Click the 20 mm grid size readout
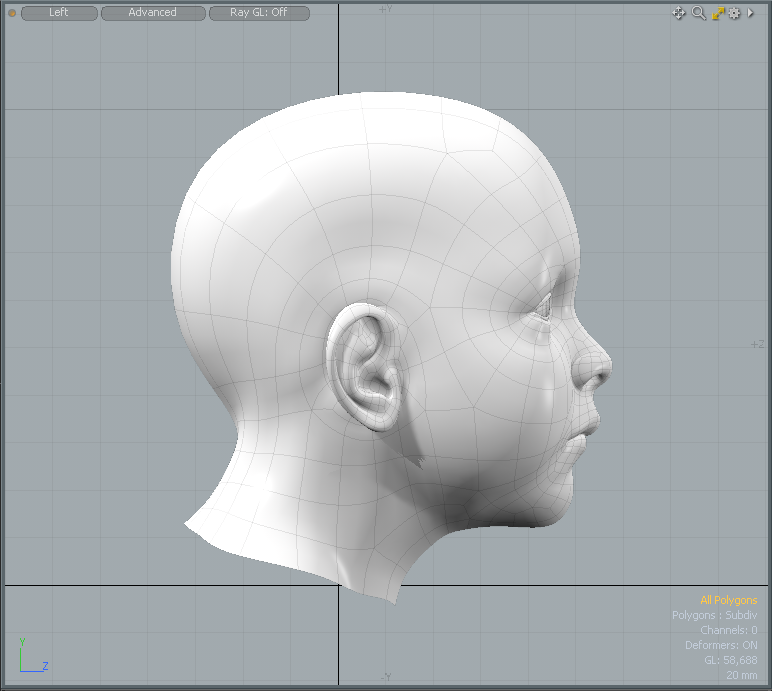 [741, 675]
